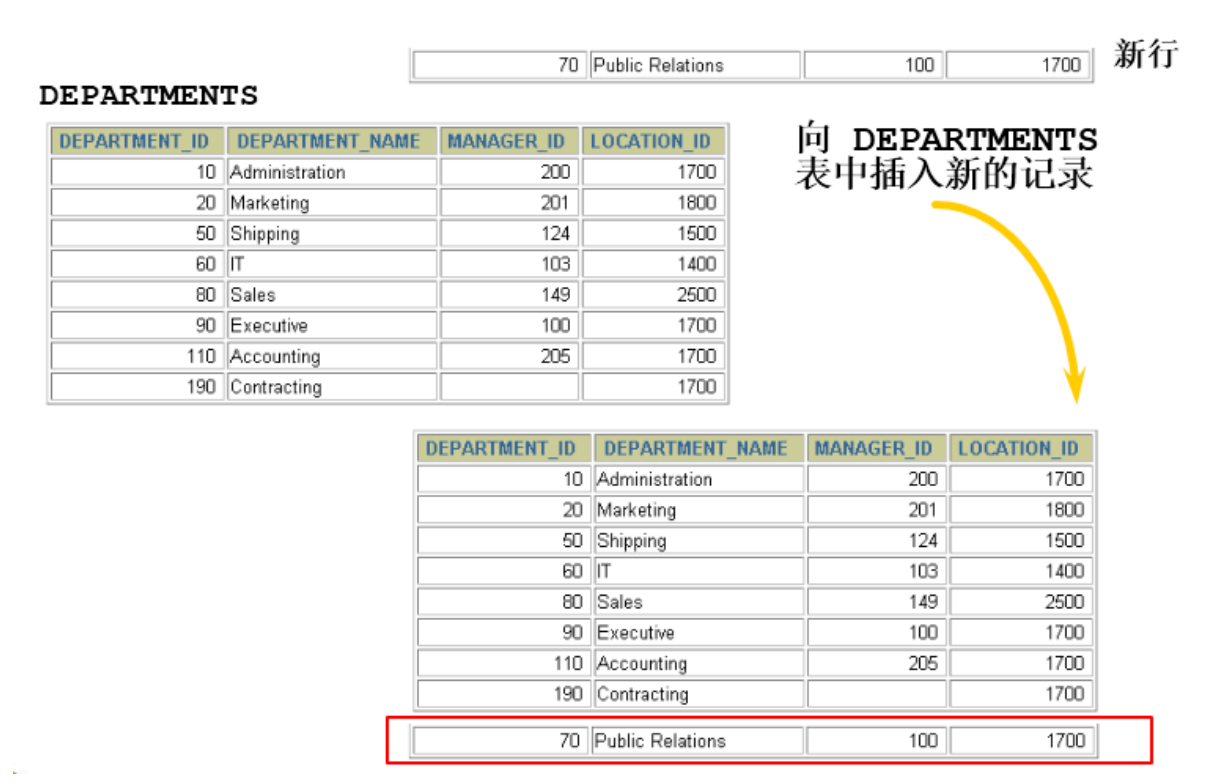Select location 1700 cell in appended bottom row

[x=1021, y=741]
